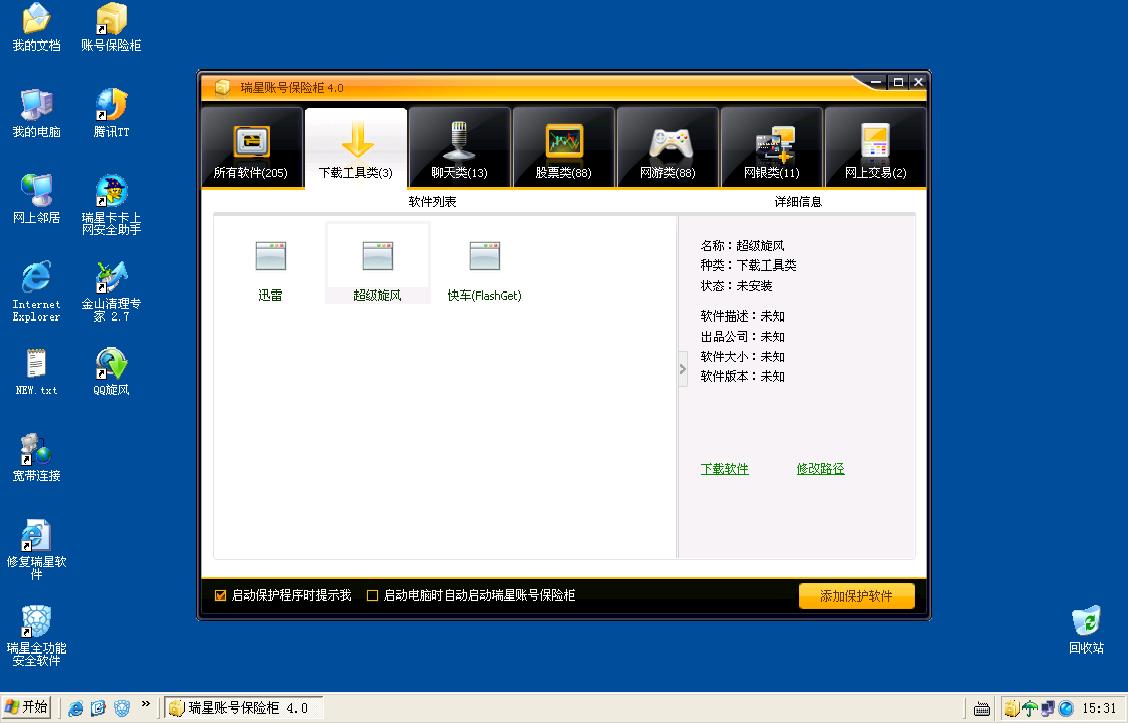Image resolution: width=1128 pixels, height=724 pixels.
Task: Enable 启动电脑时自动启动瑞星账号保险柜 checkbox
Action: (373, 596)
